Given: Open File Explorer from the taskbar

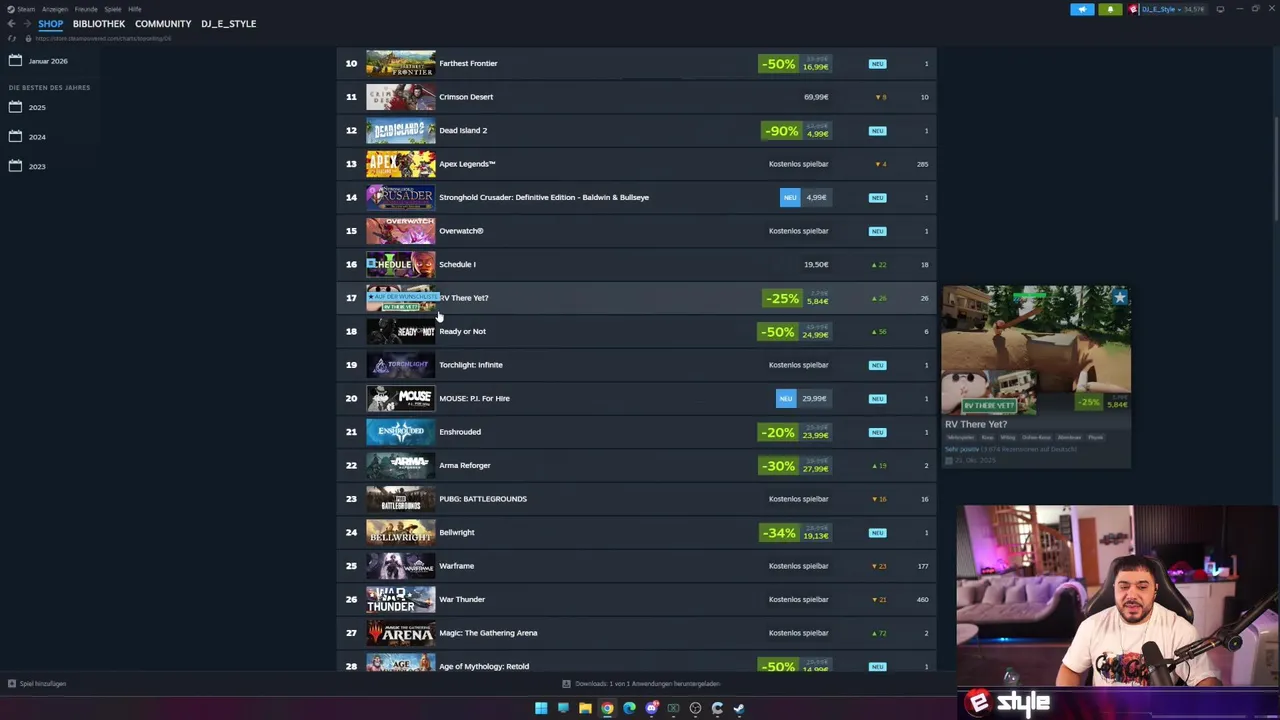Looking at the screenshot, I should [x=585, y=708].
